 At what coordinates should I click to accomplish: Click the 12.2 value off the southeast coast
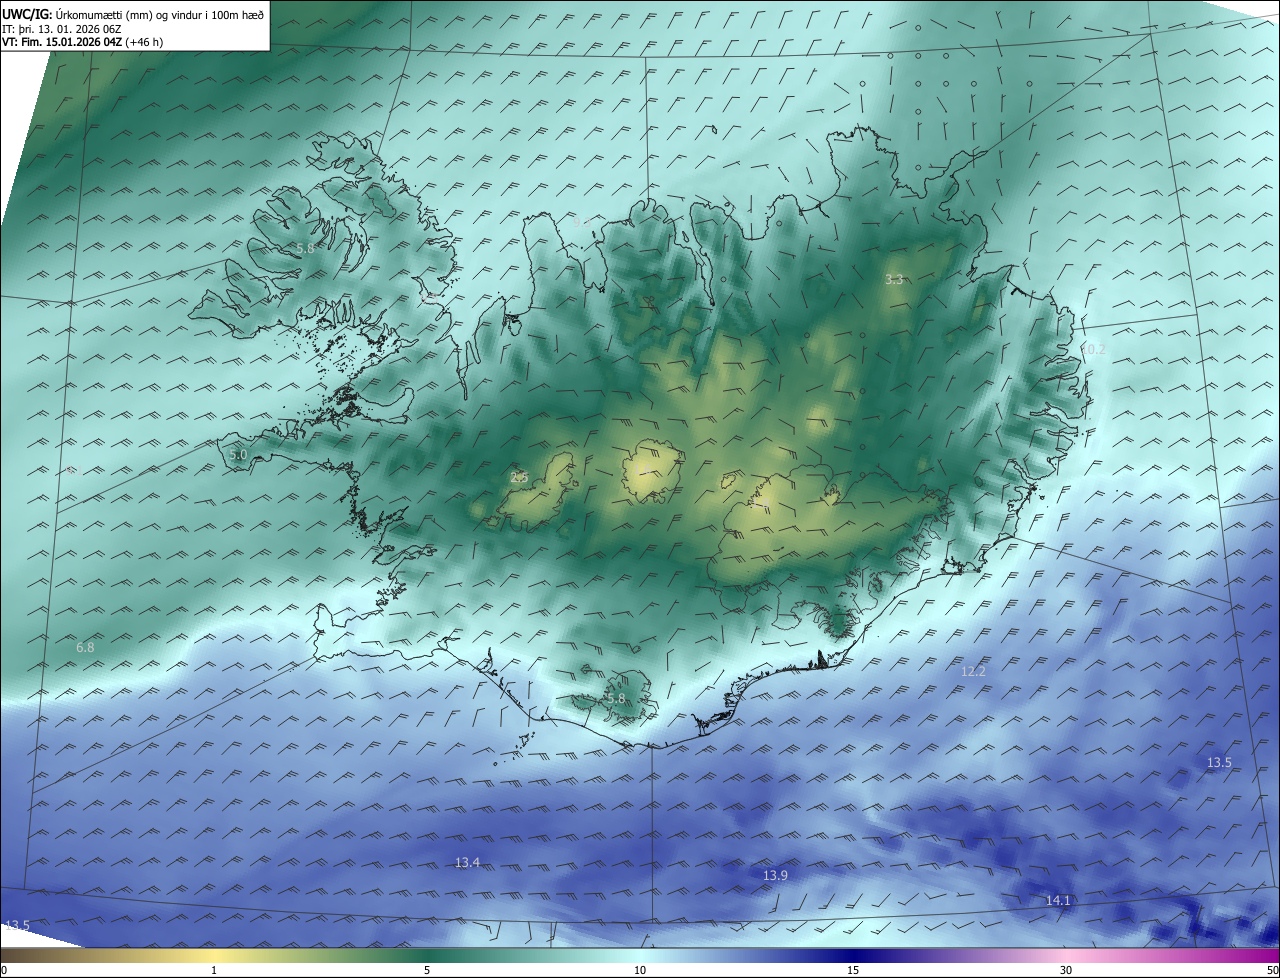[973, 671]
